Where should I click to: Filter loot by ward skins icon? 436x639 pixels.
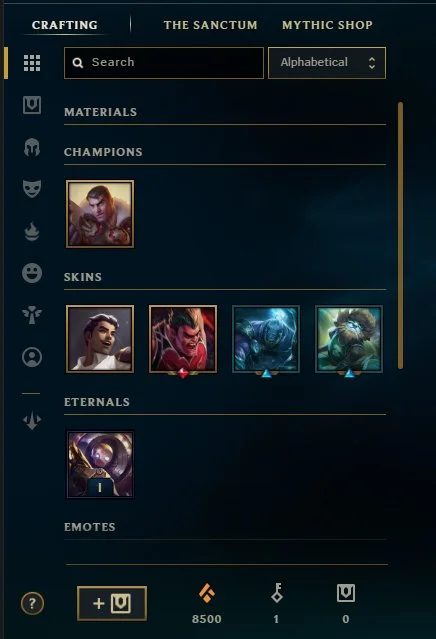(32, 315)
